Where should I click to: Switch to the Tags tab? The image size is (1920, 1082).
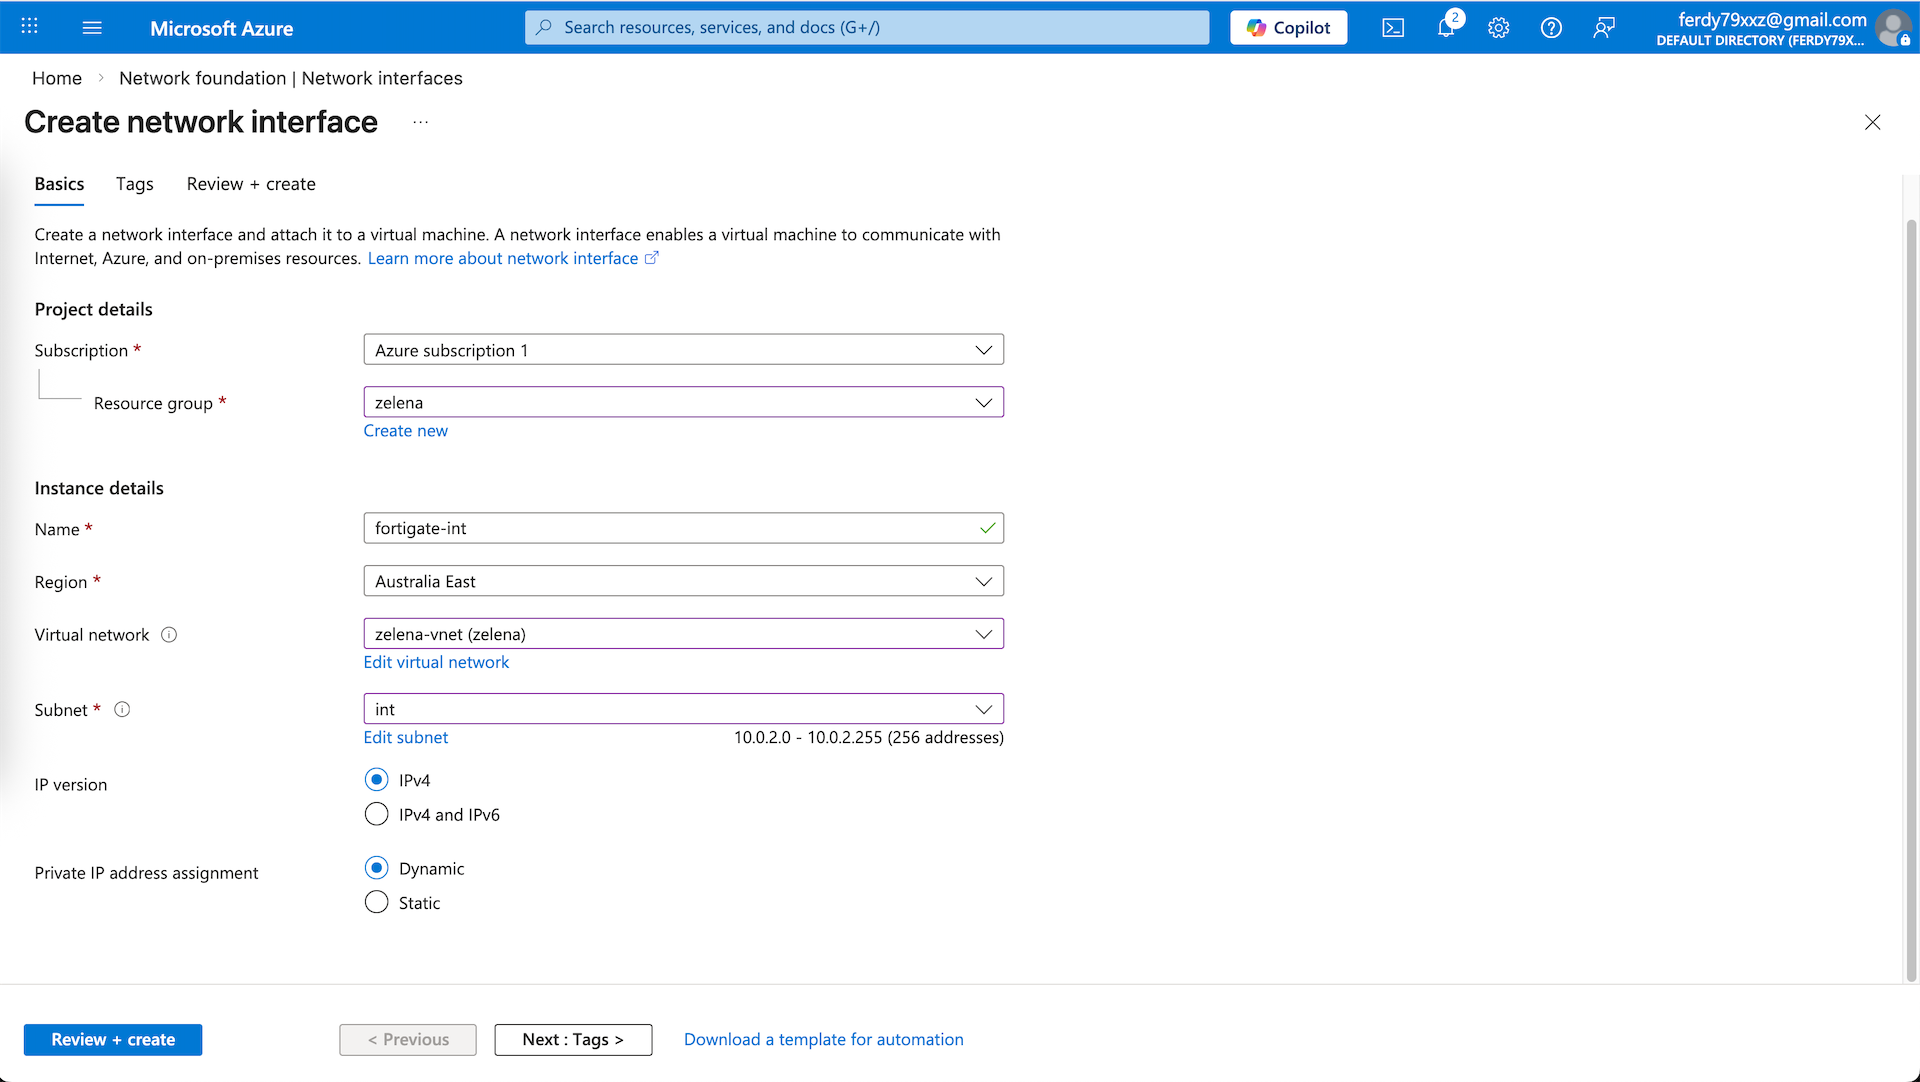pos(134,184)
